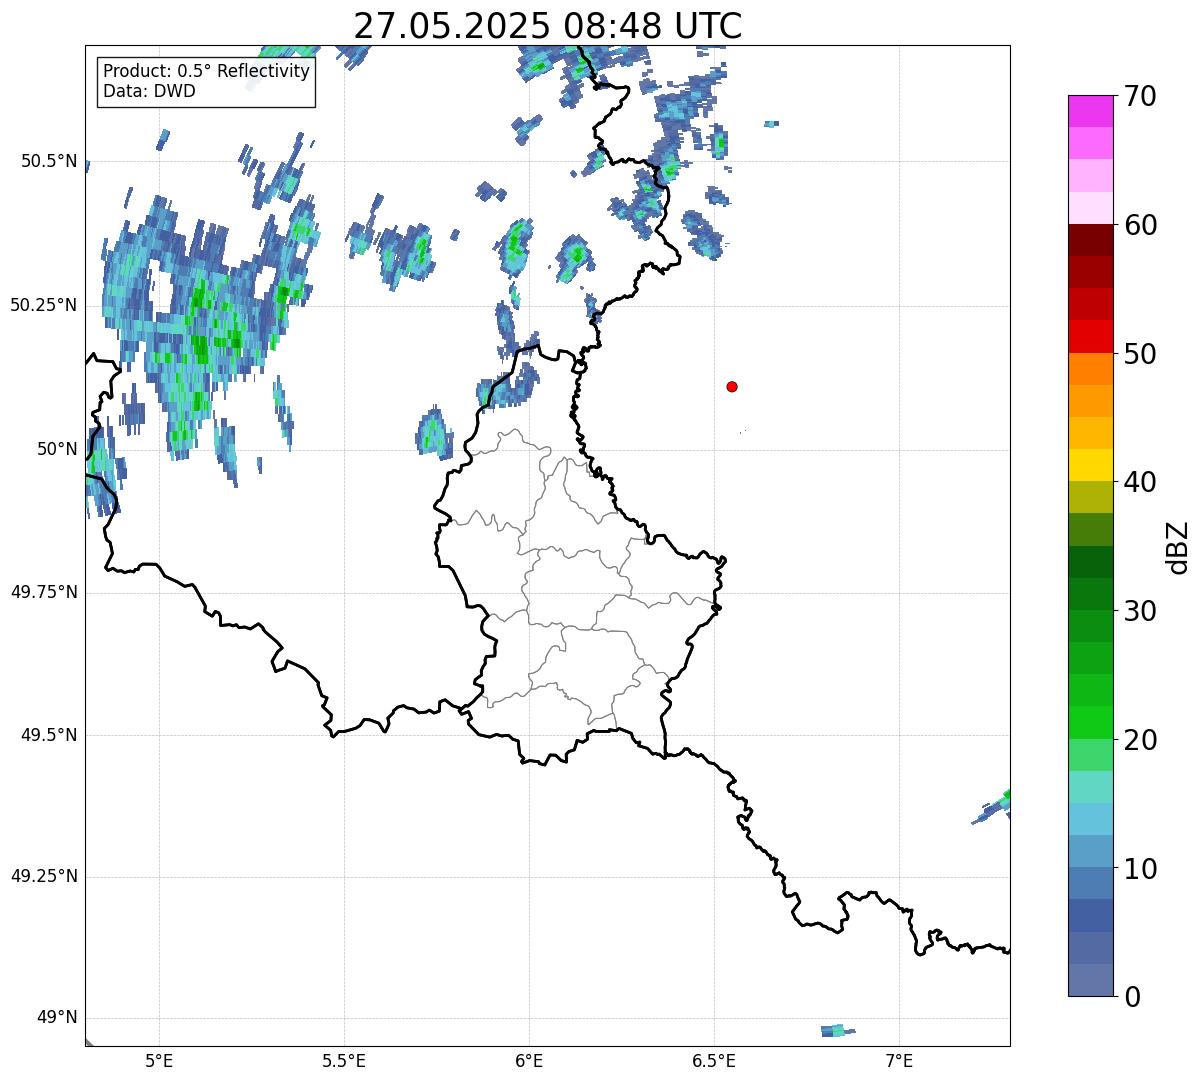This screenshot has width=1202, height=1081.
Task: Click the plot title '27.05.2025 08:48 UTC'
Action: 547,26
